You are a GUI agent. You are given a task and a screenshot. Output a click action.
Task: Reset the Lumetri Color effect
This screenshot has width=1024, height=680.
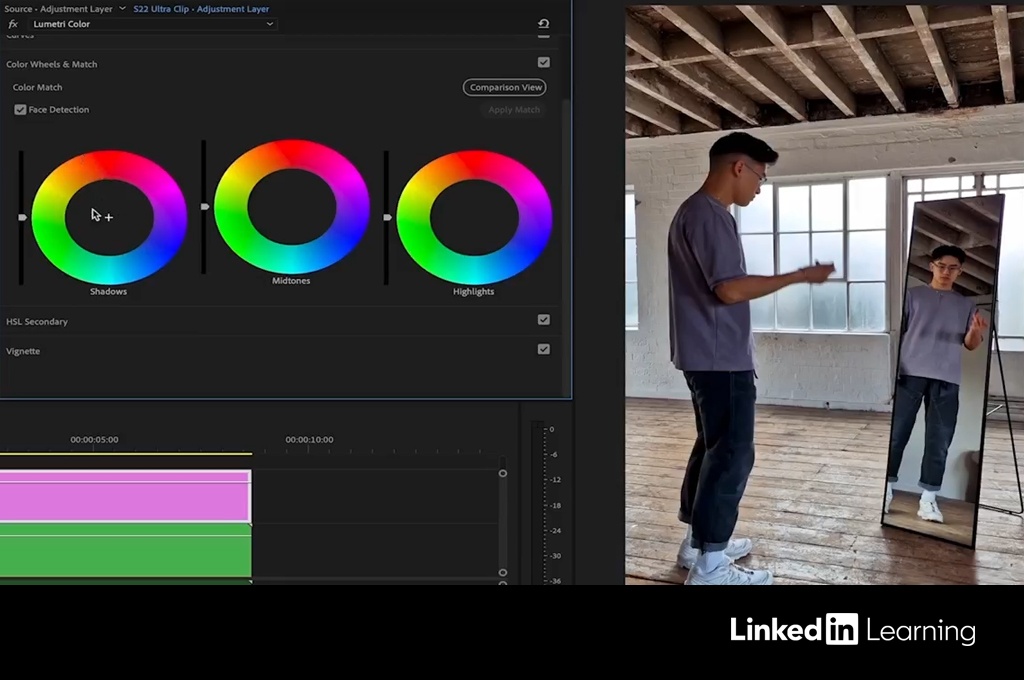point(543,24)
